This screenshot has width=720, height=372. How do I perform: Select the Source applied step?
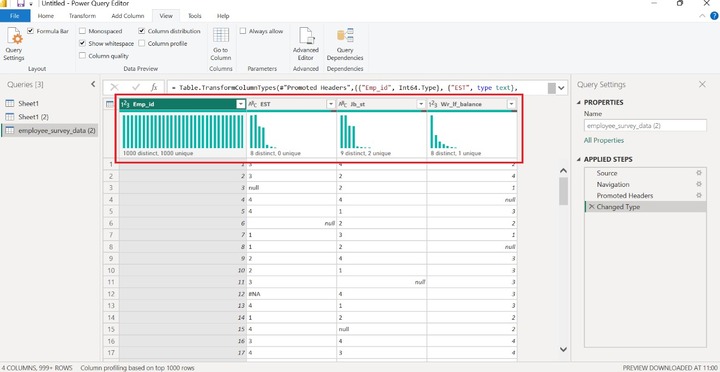tap(645, 173)
